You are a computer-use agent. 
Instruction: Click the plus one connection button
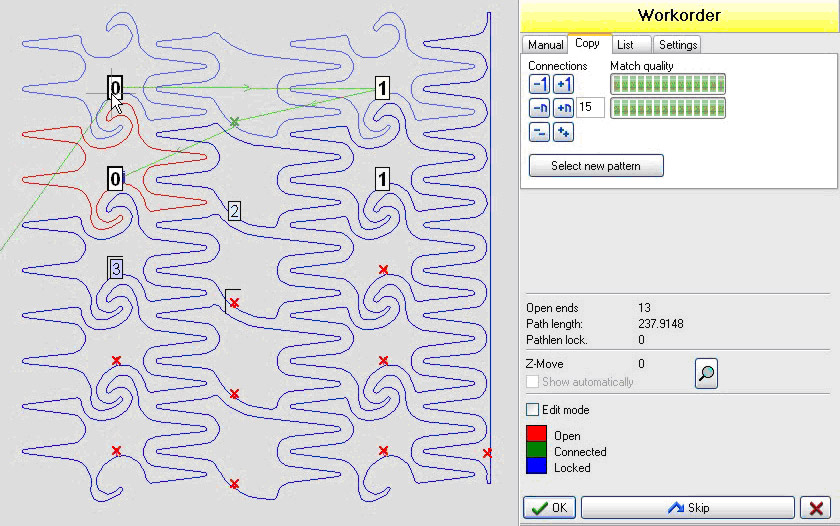(563, 84)
